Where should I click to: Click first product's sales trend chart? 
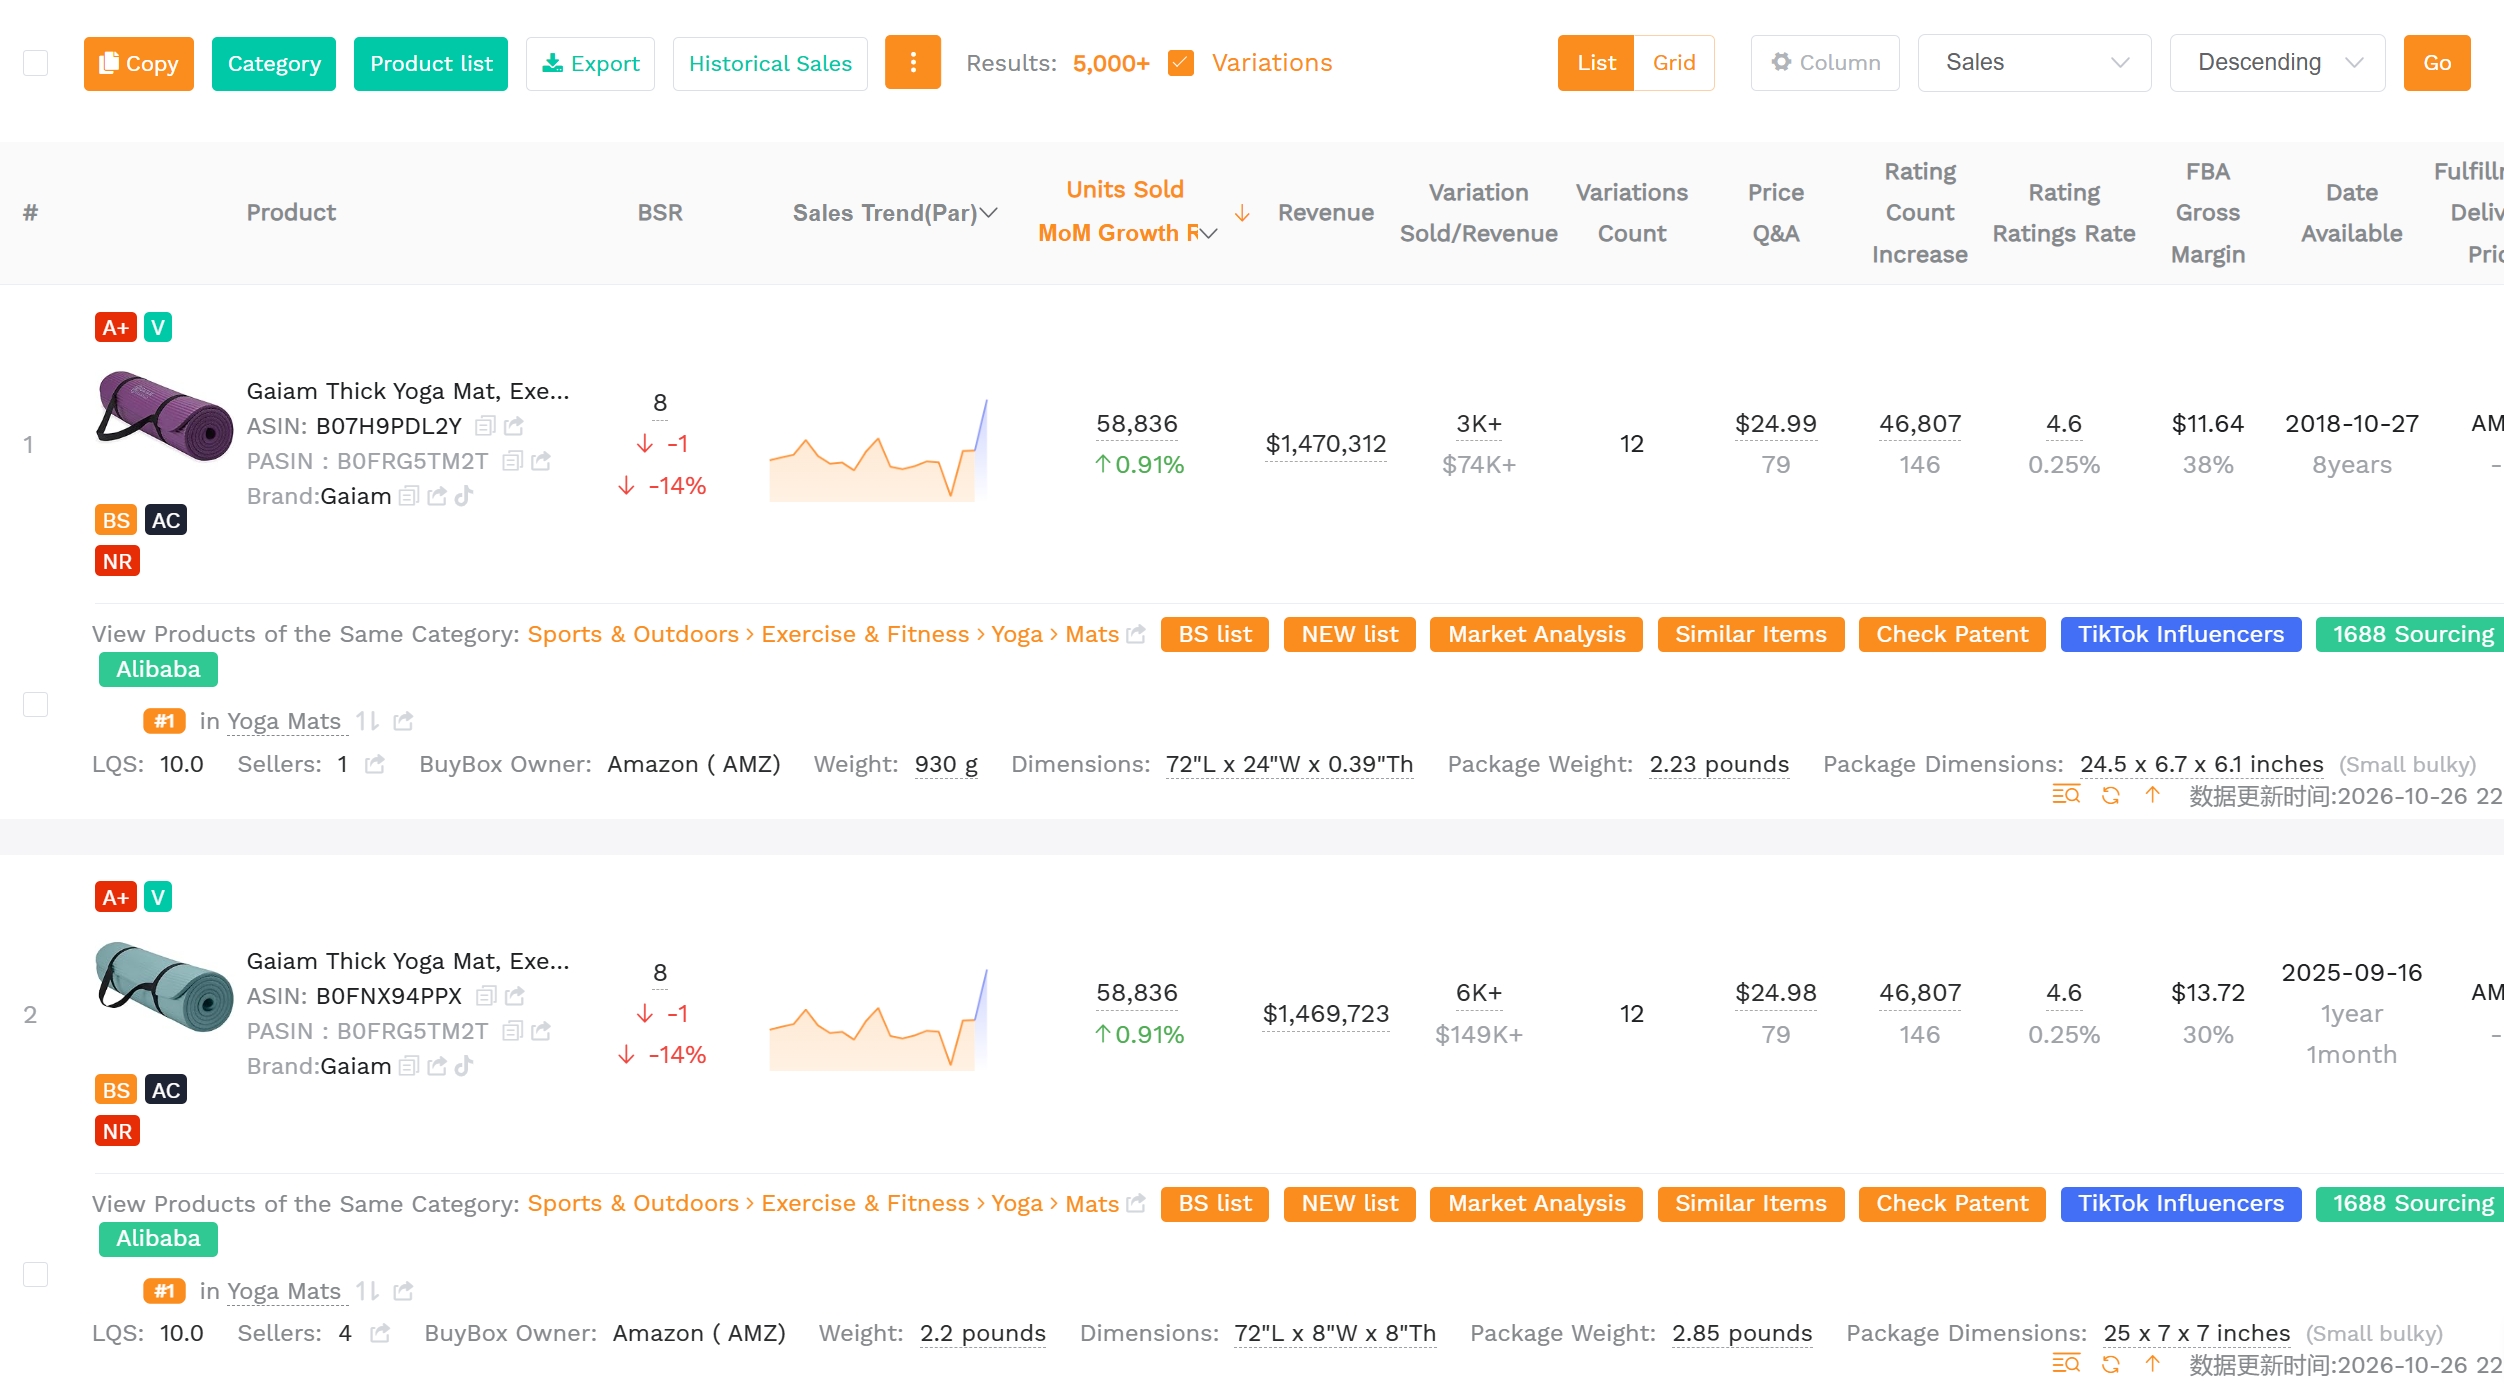(879, 451)
